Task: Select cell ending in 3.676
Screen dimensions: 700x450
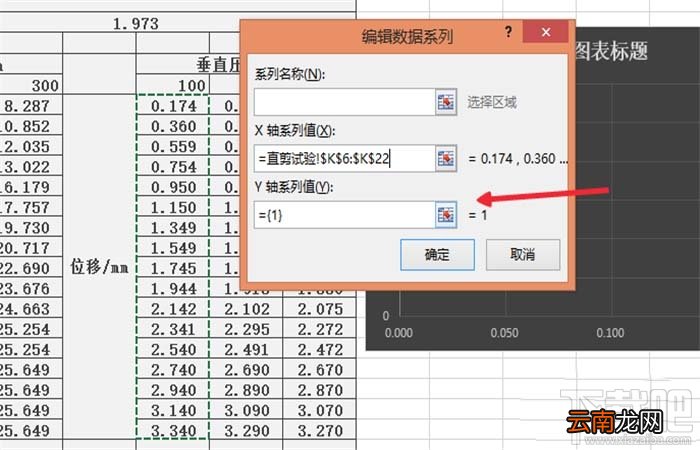Action: click(x=31, y=288)
